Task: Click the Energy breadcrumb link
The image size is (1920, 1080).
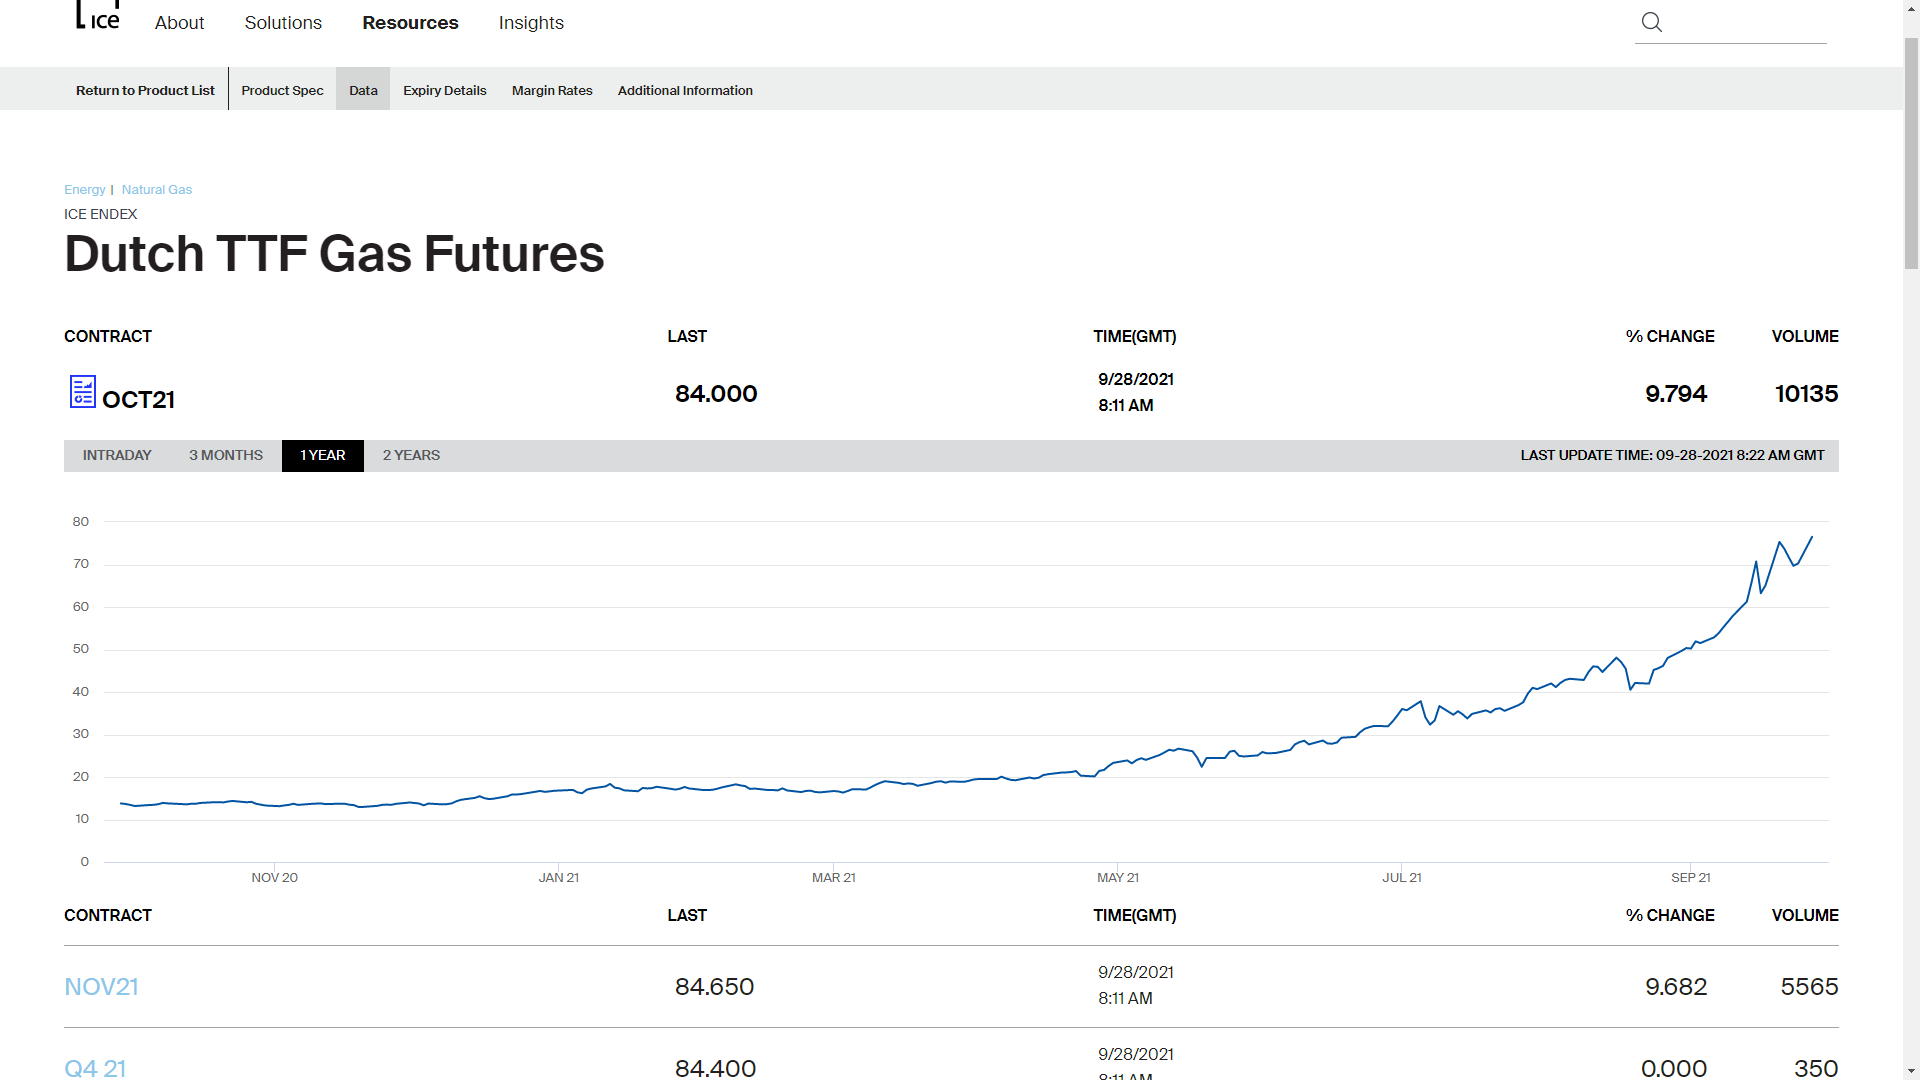Action: [84, 189]
